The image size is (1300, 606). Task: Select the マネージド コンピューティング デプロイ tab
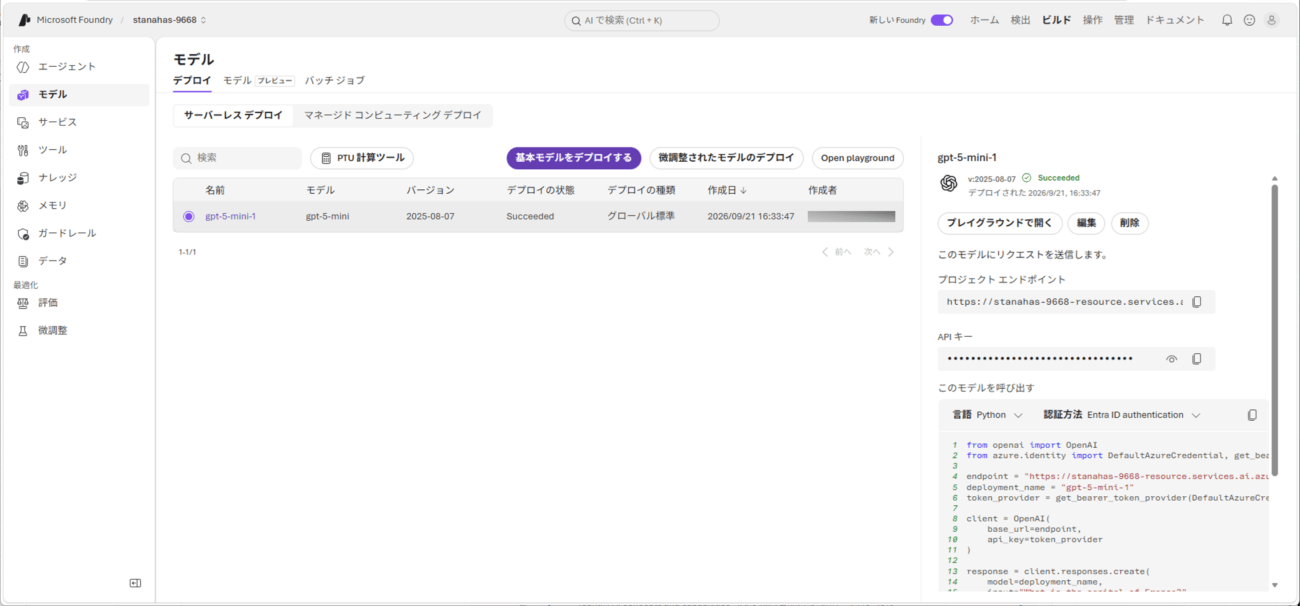pyautogui.click(x=392, y=116)
